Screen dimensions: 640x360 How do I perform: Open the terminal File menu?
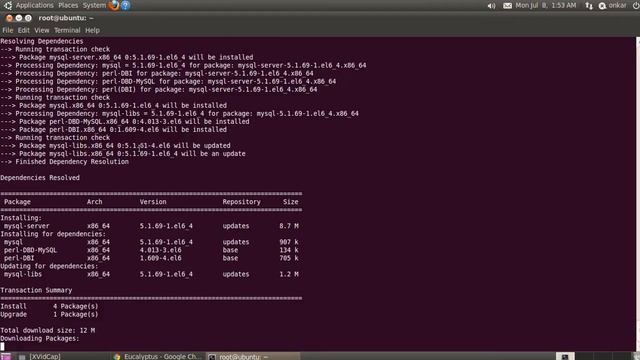[8, 30]
